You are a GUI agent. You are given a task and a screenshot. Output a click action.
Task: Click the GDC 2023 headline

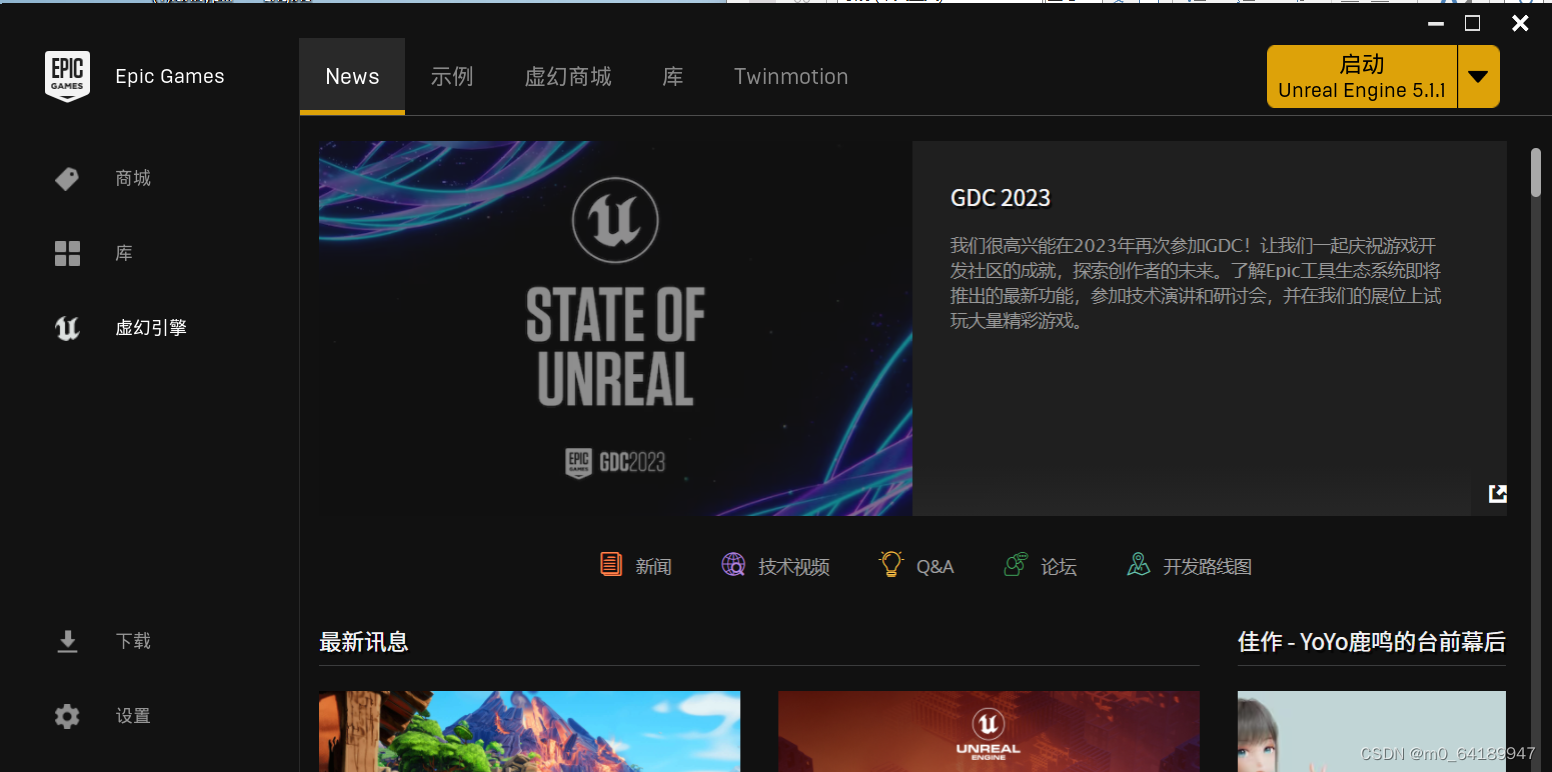click(x=1000, y=198)
